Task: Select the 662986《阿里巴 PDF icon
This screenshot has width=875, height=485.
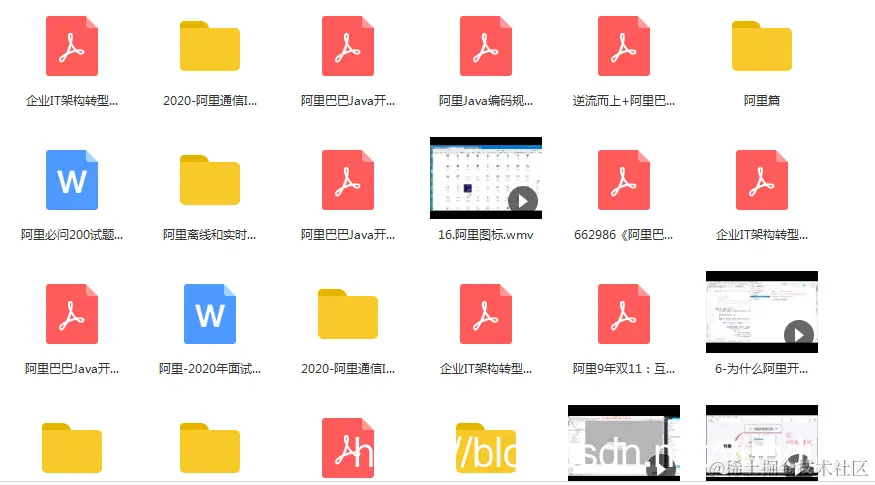Action: point(623,180)
